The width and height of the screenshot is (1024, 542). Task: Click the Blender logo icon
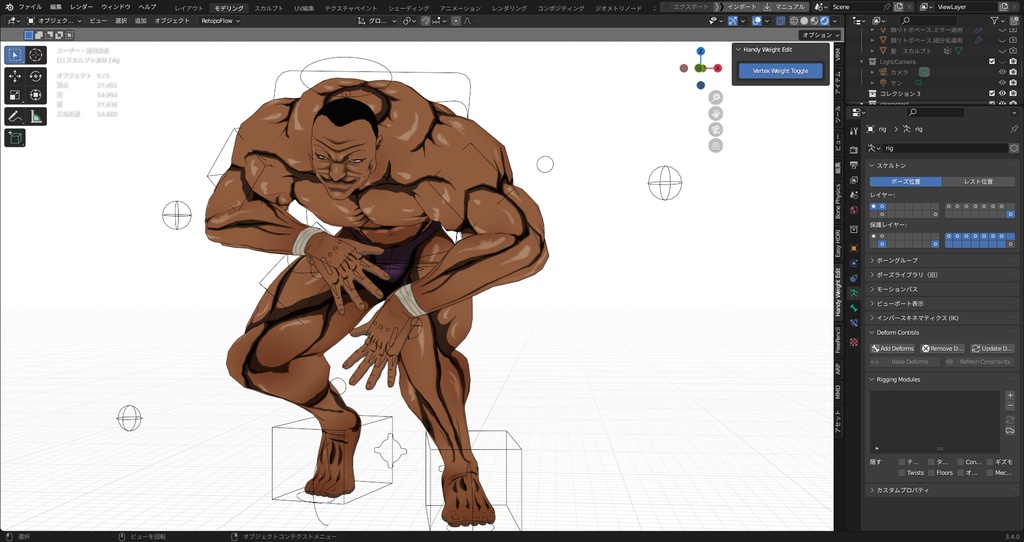pos(8,7)
